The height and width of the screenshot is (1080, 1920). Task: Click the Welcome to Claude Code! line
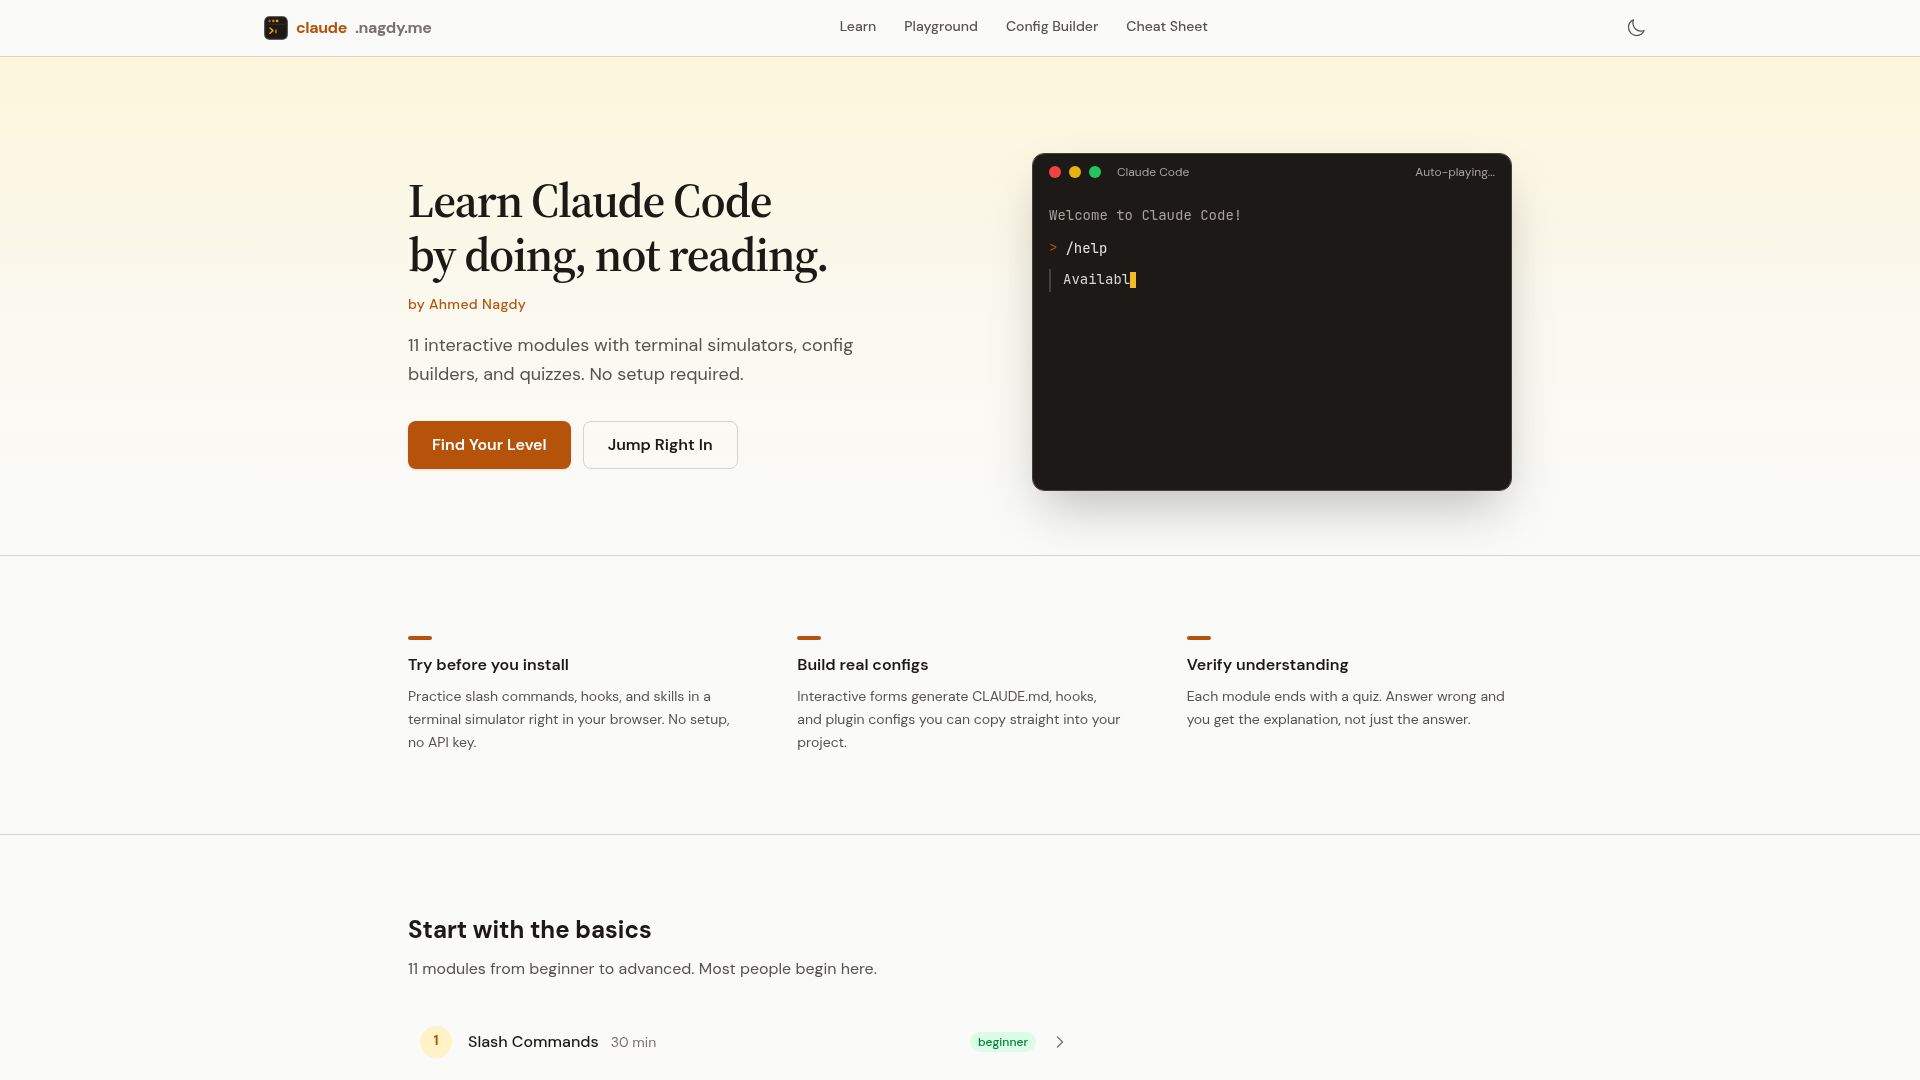1145,215
